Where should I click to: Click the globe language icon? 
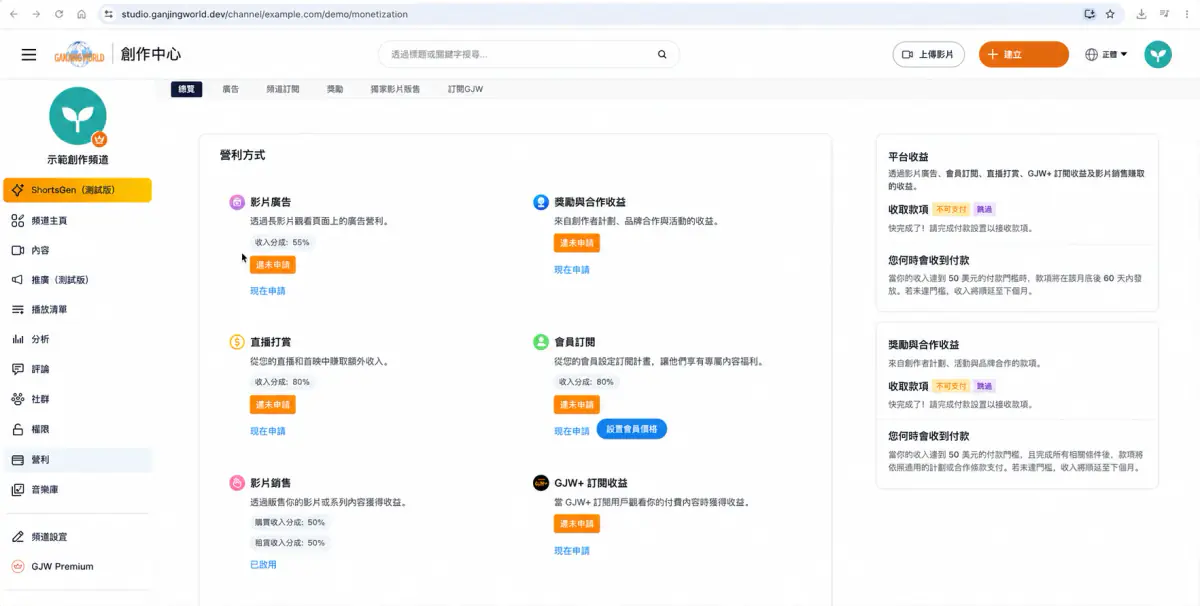[1091, 55]
